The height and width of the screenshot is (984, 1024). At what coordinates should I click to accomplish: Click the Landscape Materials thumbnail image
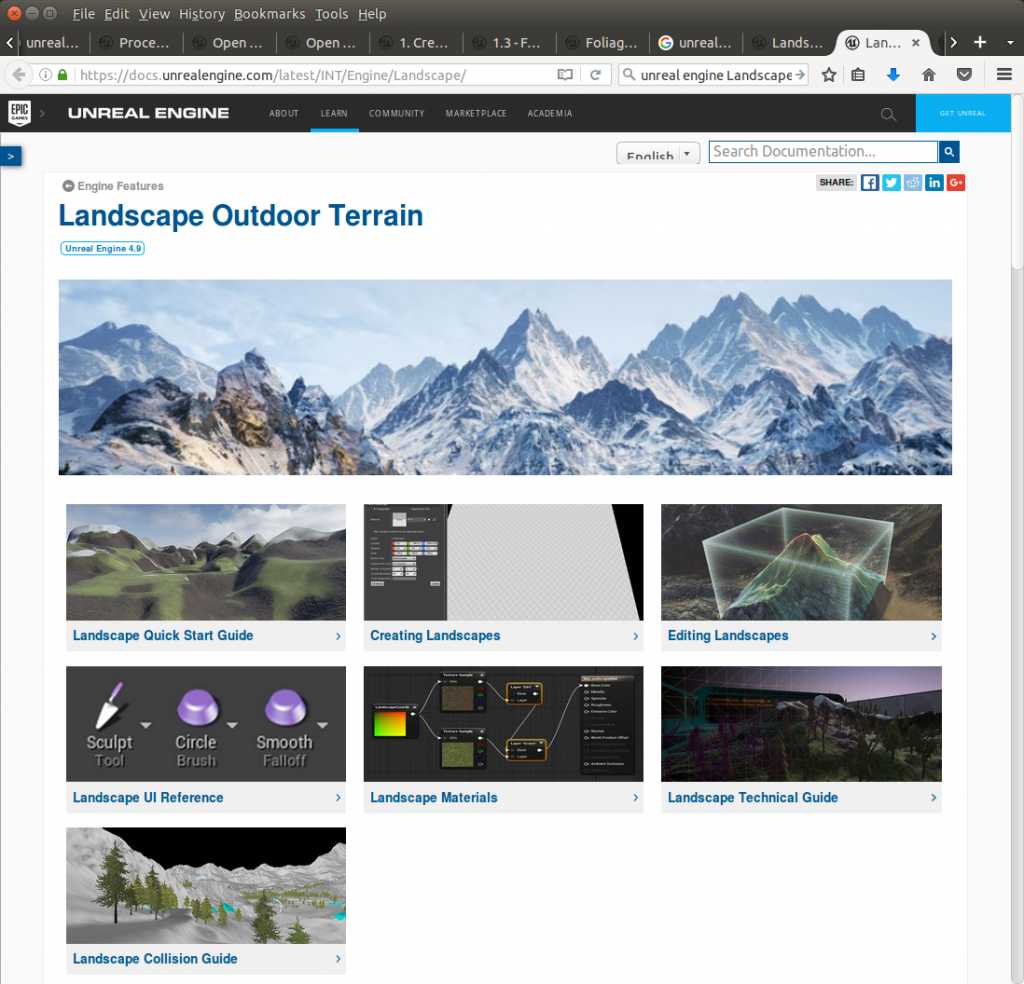(x=503, y=724)
